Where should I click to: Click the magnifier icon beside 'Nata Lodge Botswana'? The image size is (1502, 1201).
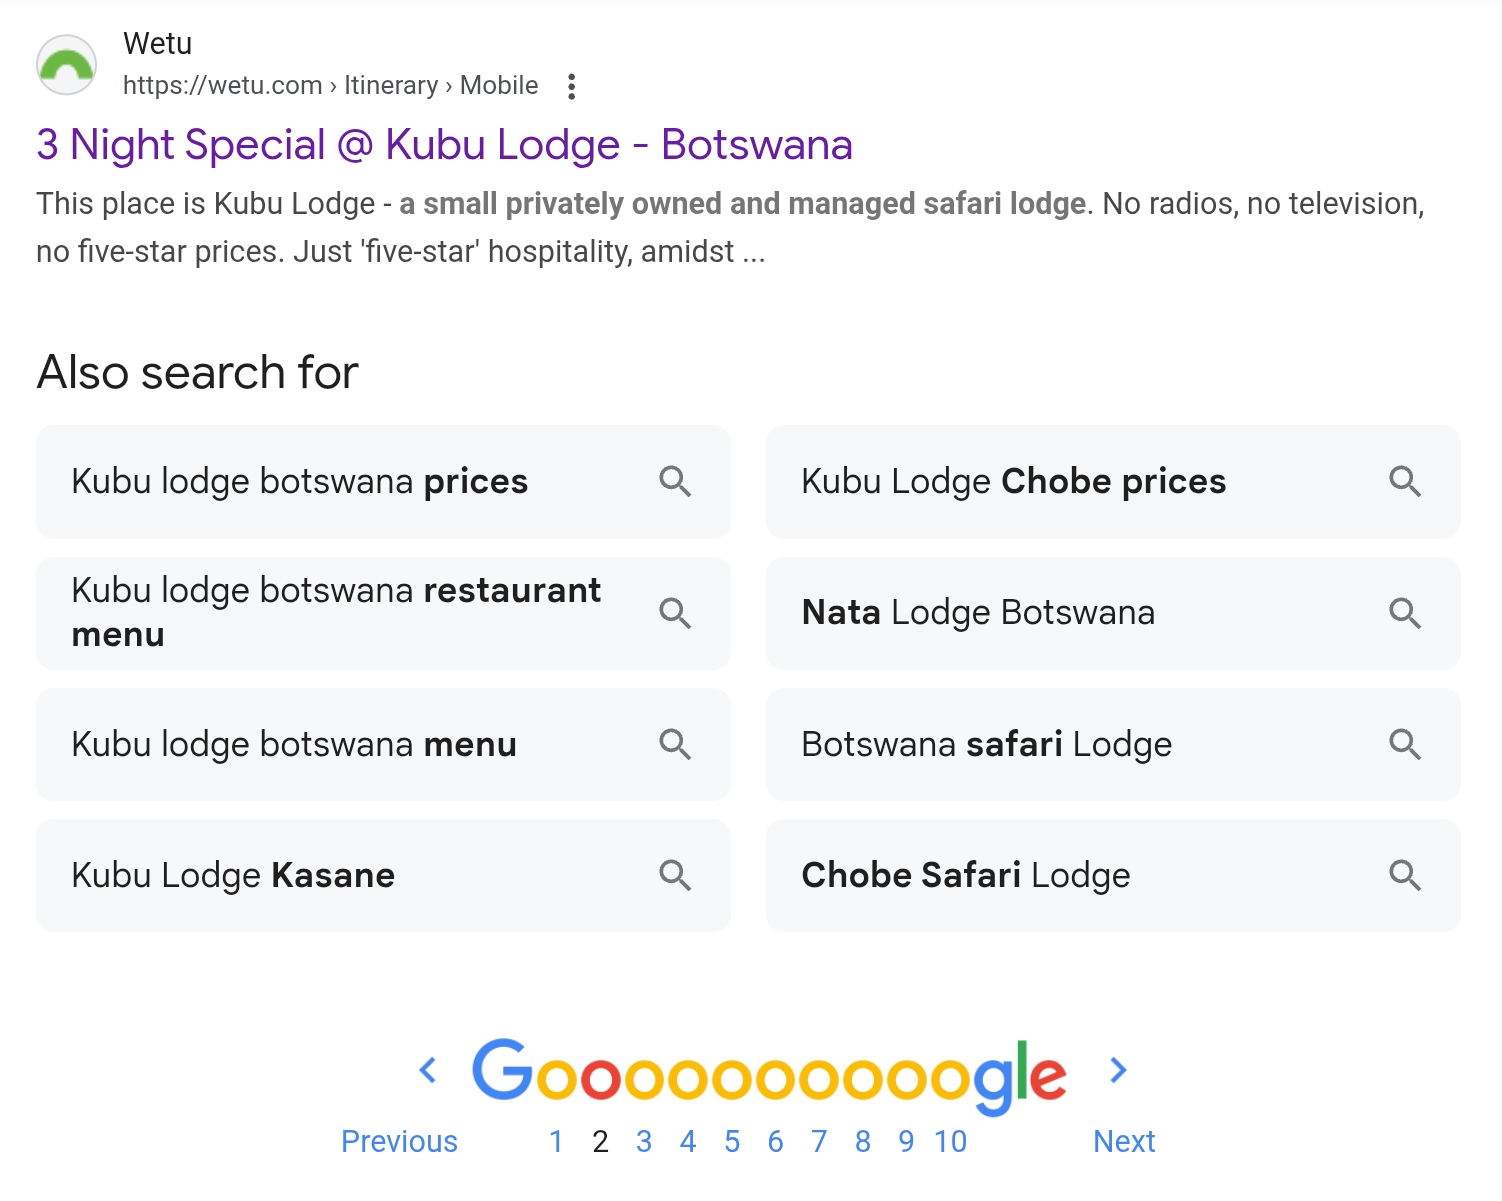[x=1406, y=613]
